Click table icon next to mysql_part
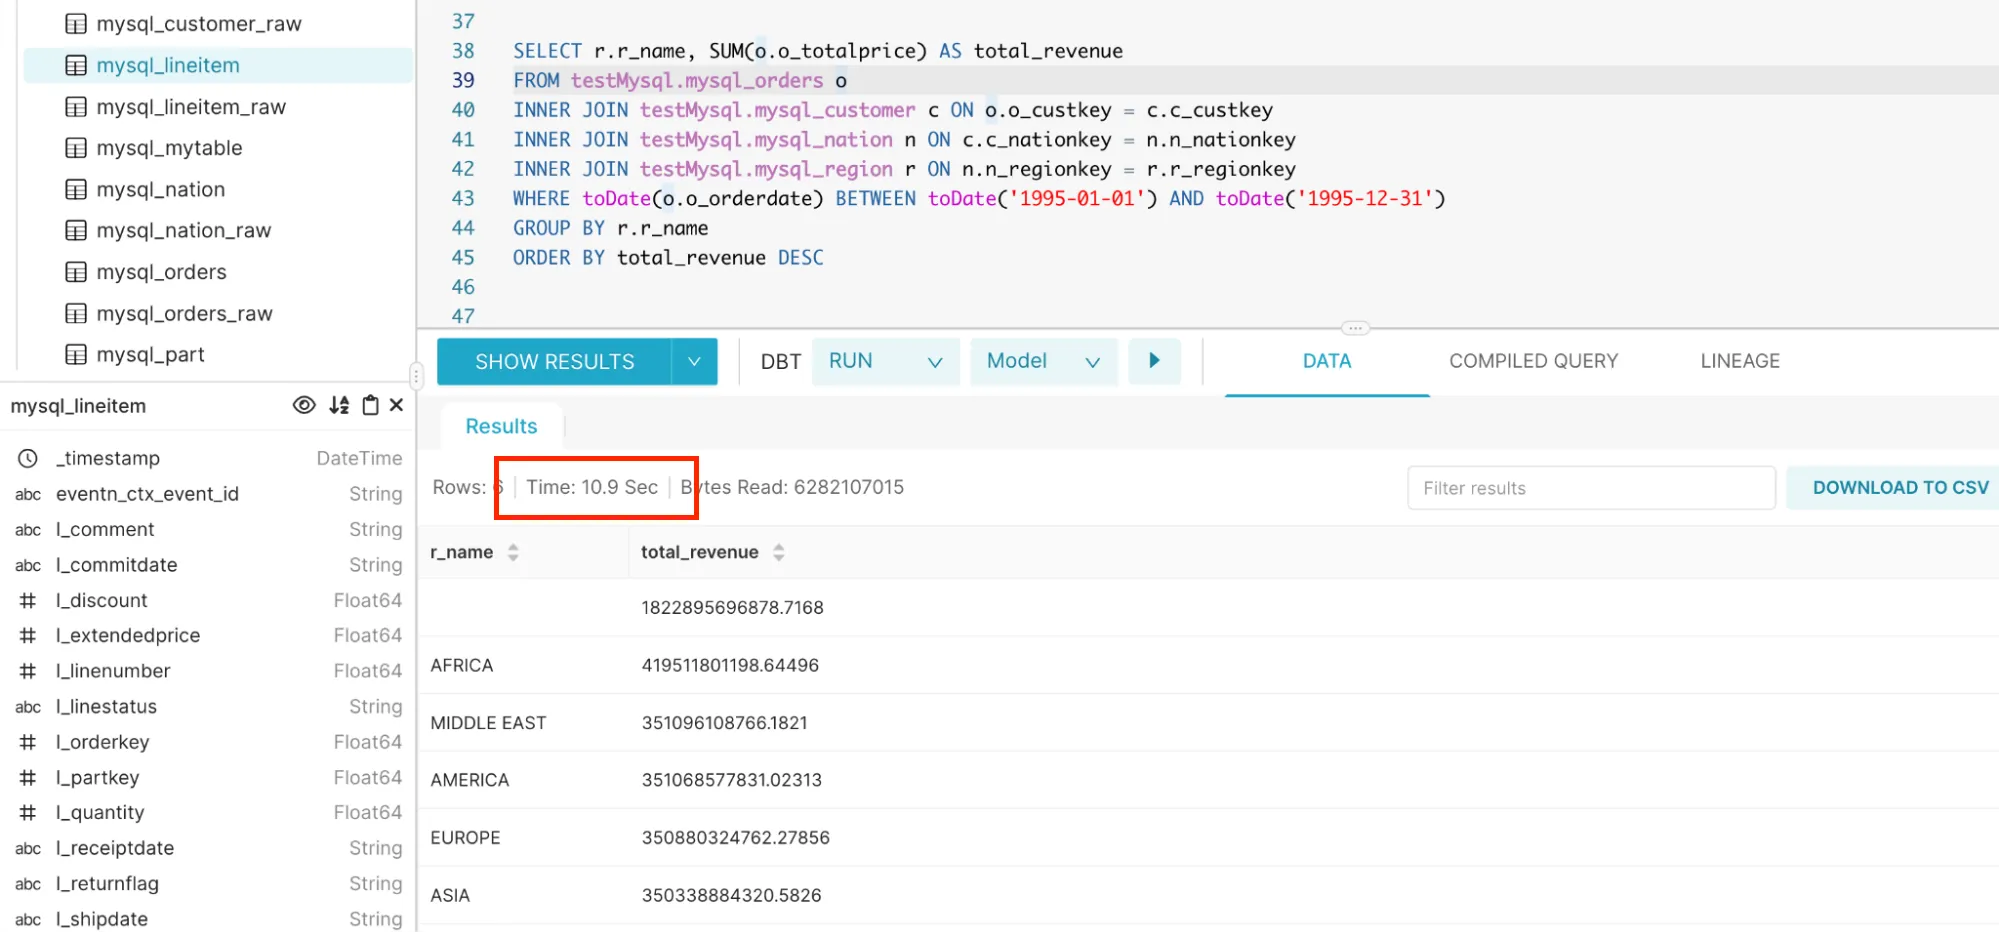The image size is (1999, 933). [x=76, y=354]
